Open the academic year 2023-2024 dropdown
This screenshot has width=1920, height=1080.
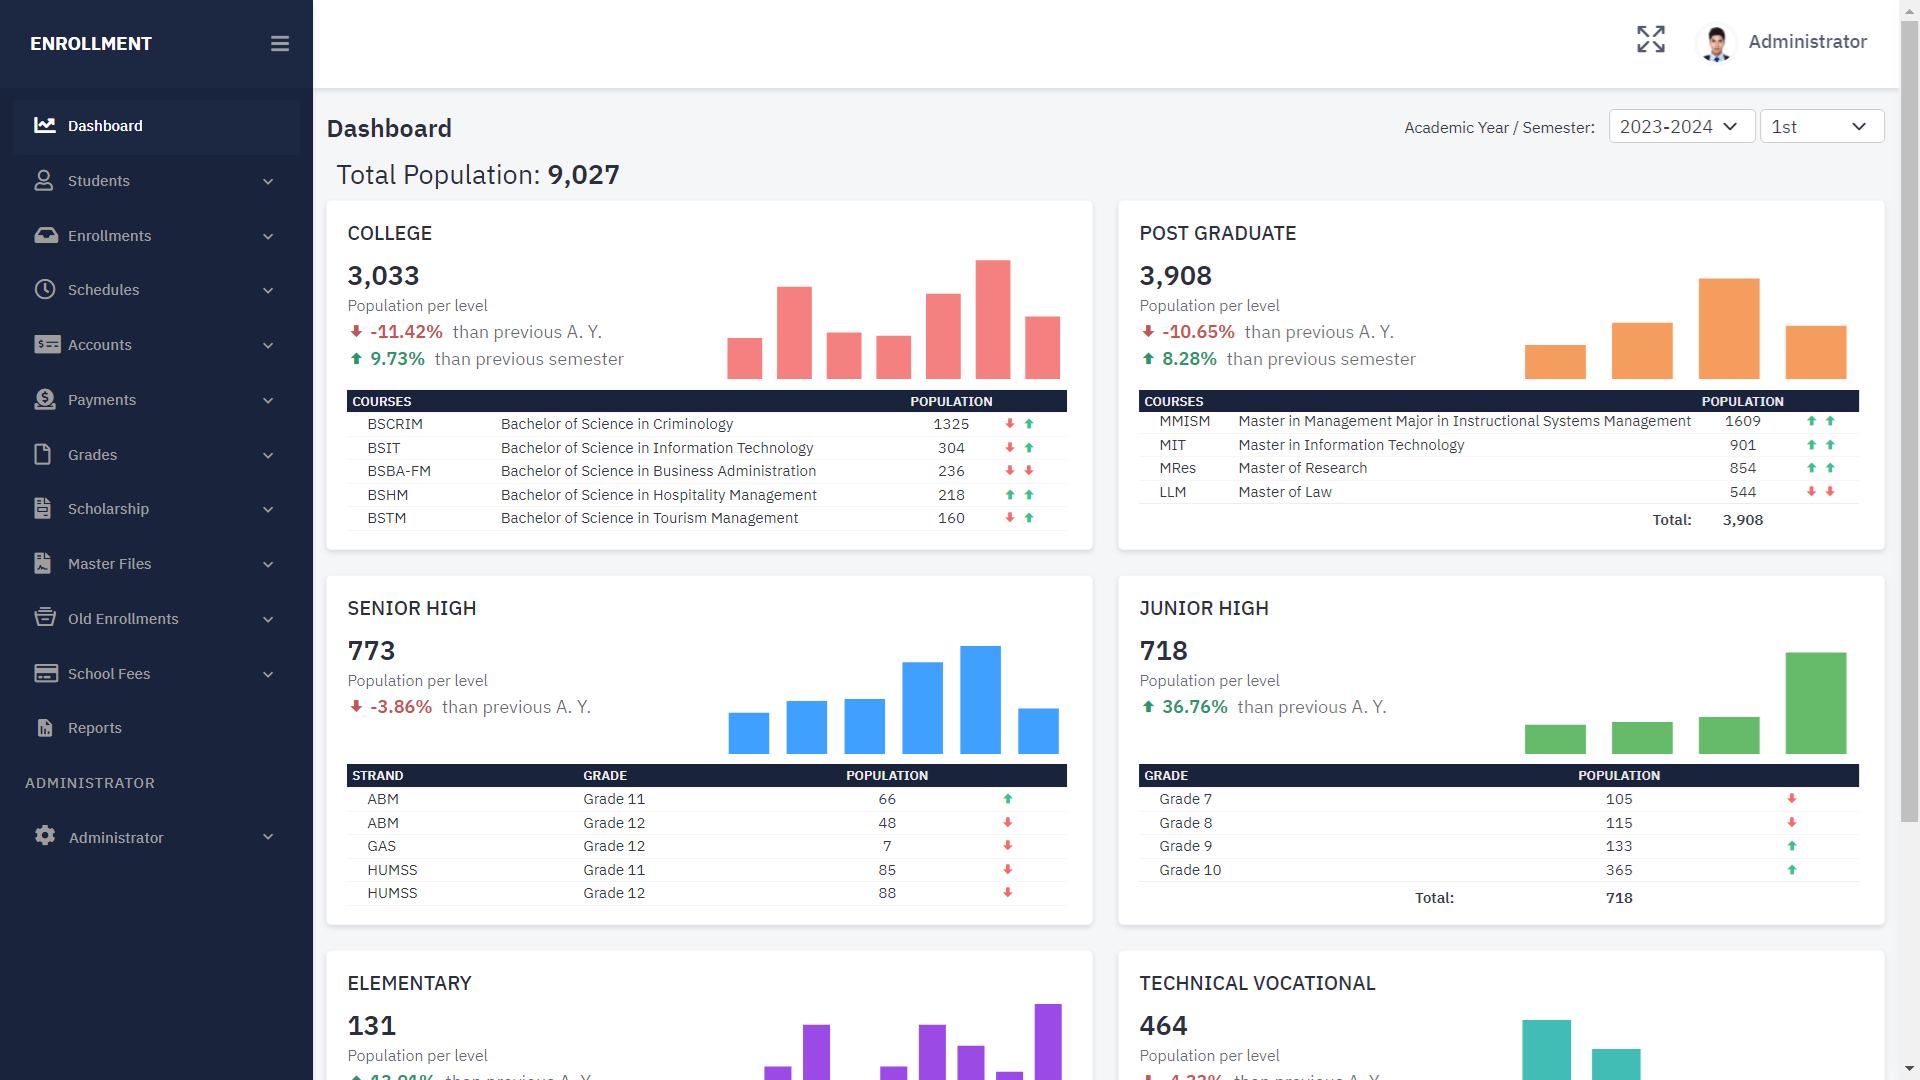(1681, 127)
